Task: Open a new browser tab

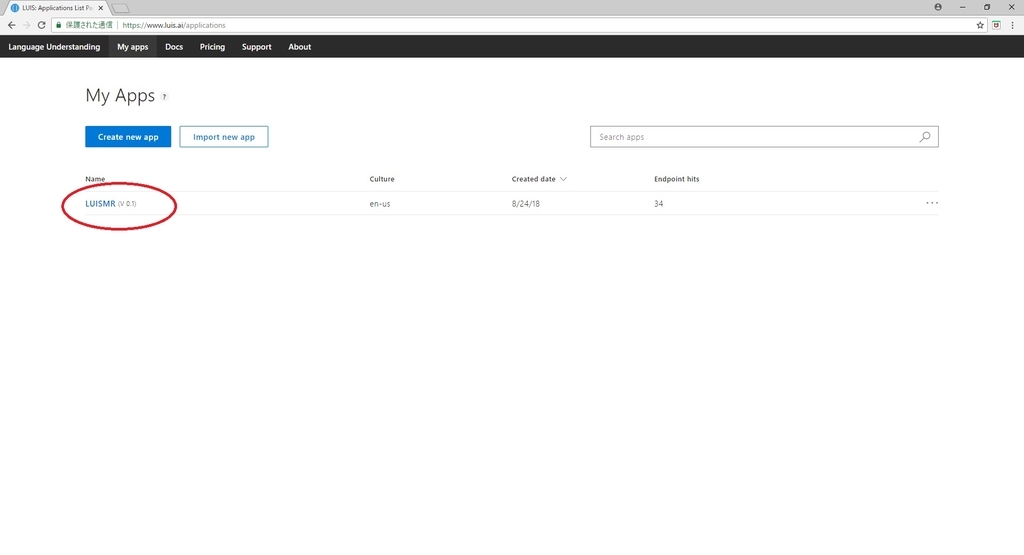Action: click(x=120, y=8)
